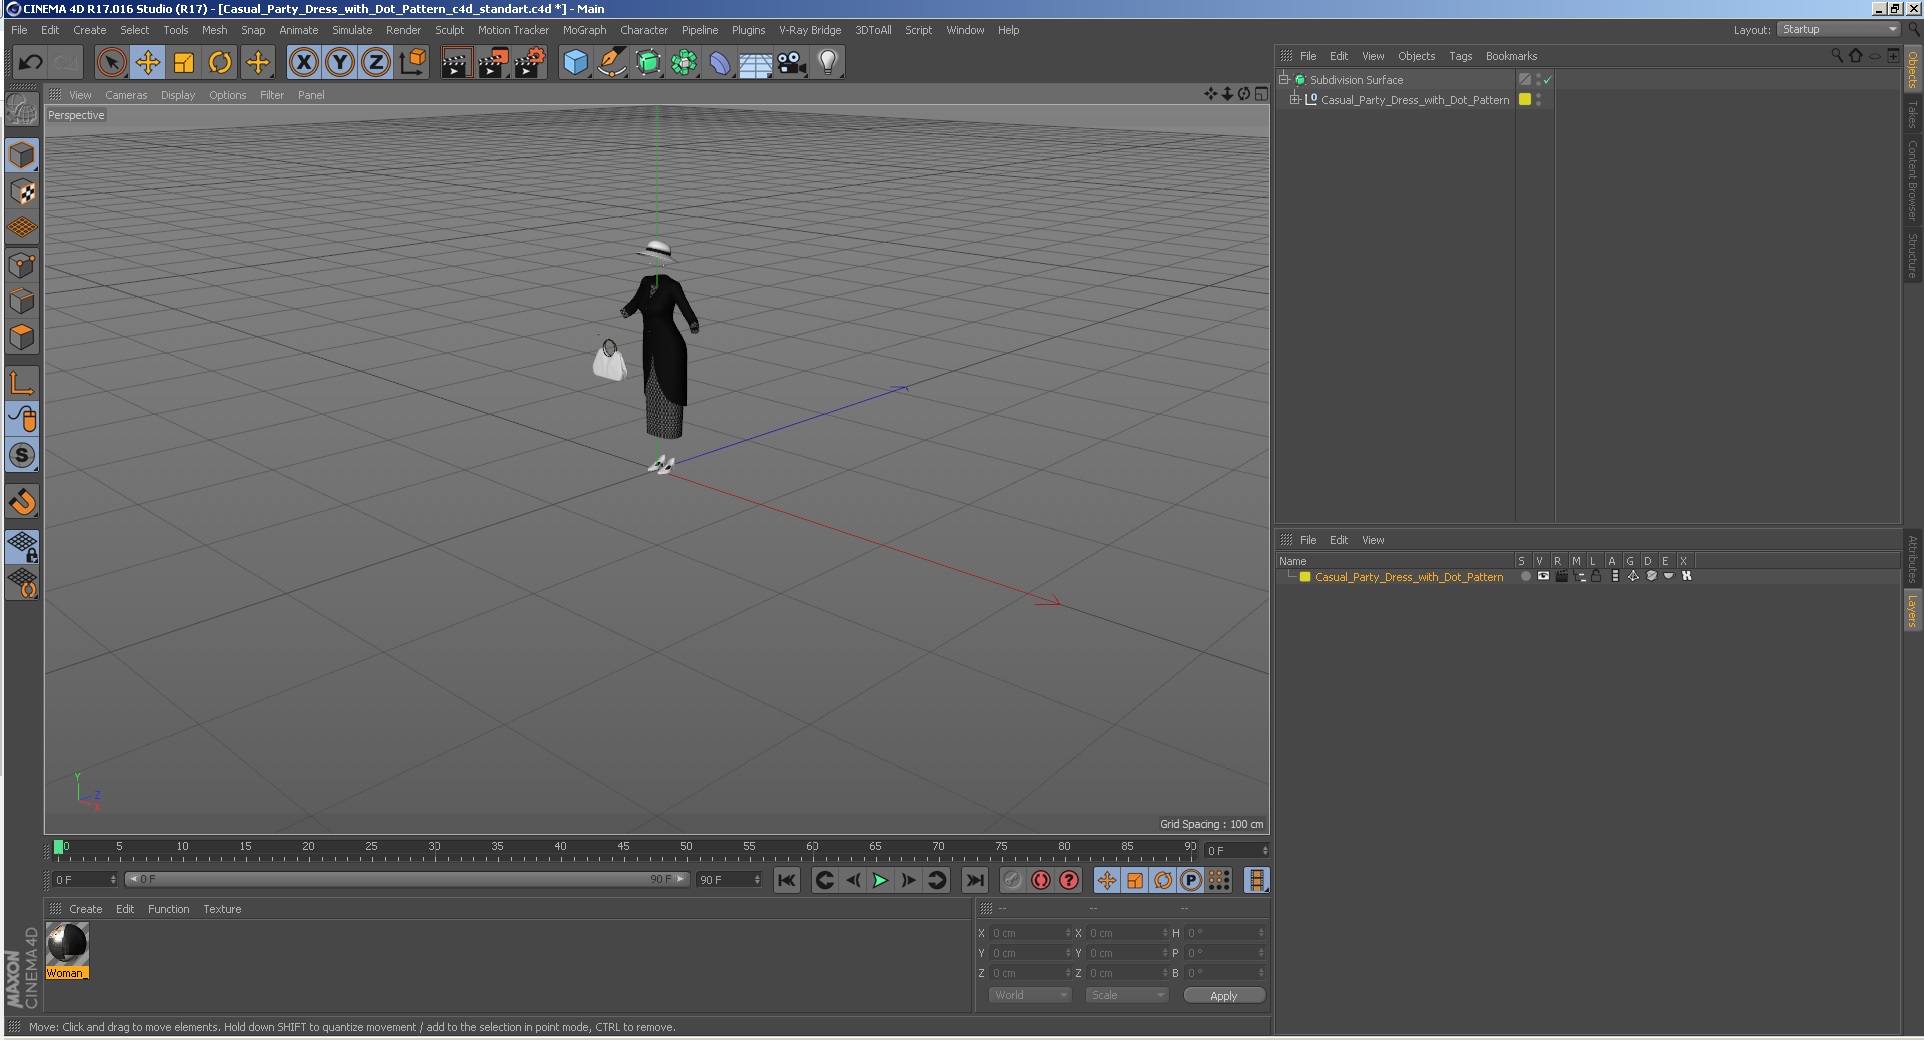Switch to Polygons mode

point(22,337)
